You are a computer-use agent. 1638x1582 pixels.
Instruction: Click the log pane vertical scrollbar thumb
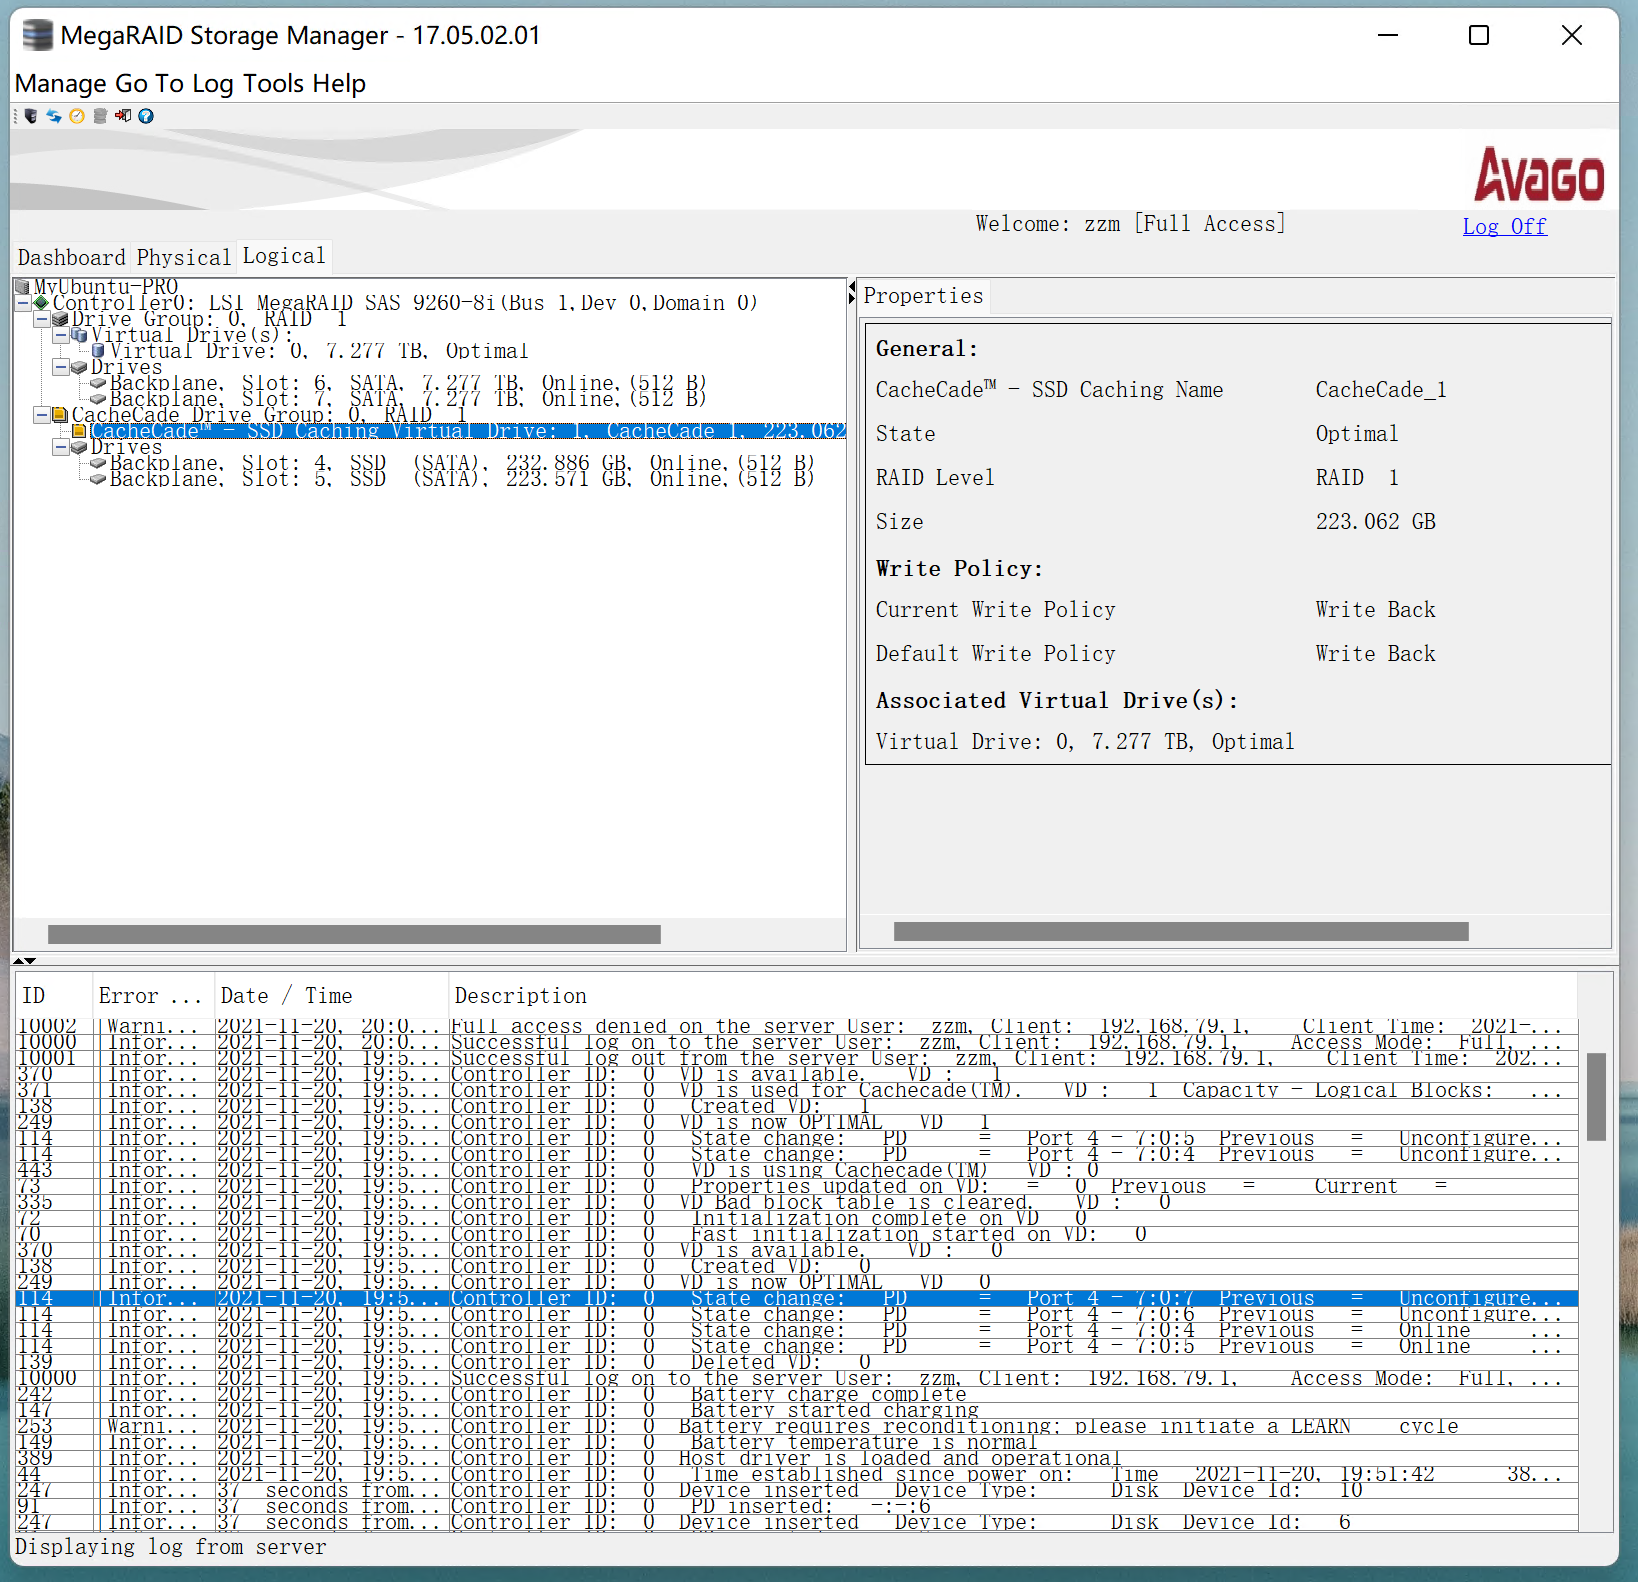[x=1596, y=1097]
